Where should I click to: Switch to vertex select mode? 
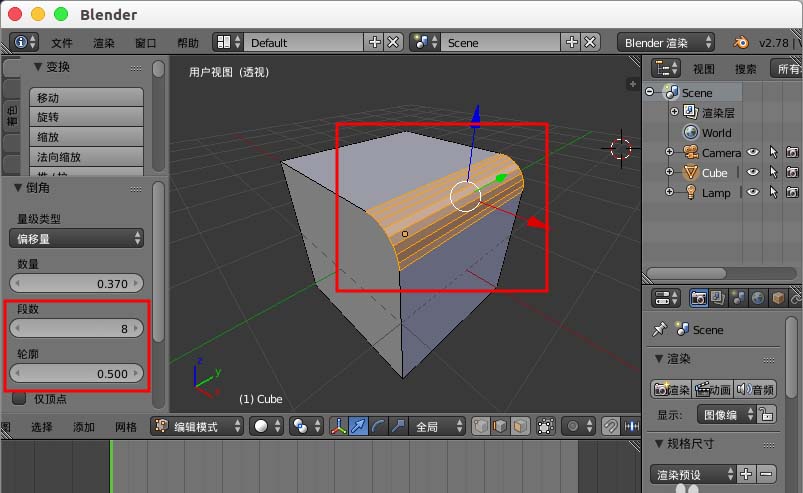480,426
